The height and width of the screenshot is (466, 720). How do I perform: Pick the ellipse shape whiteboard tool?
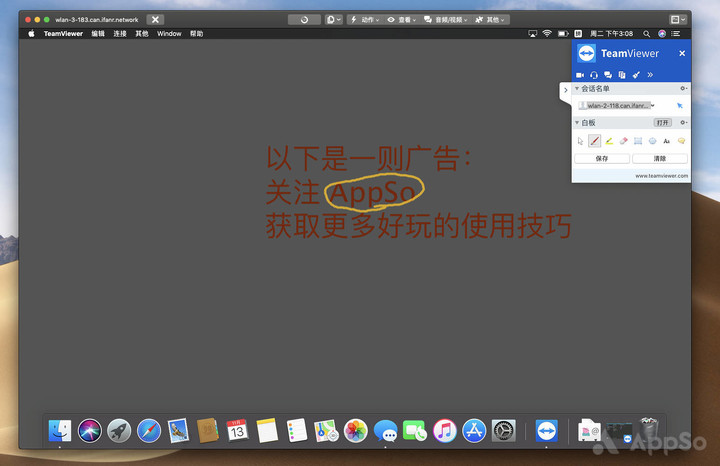click(652, 141)
